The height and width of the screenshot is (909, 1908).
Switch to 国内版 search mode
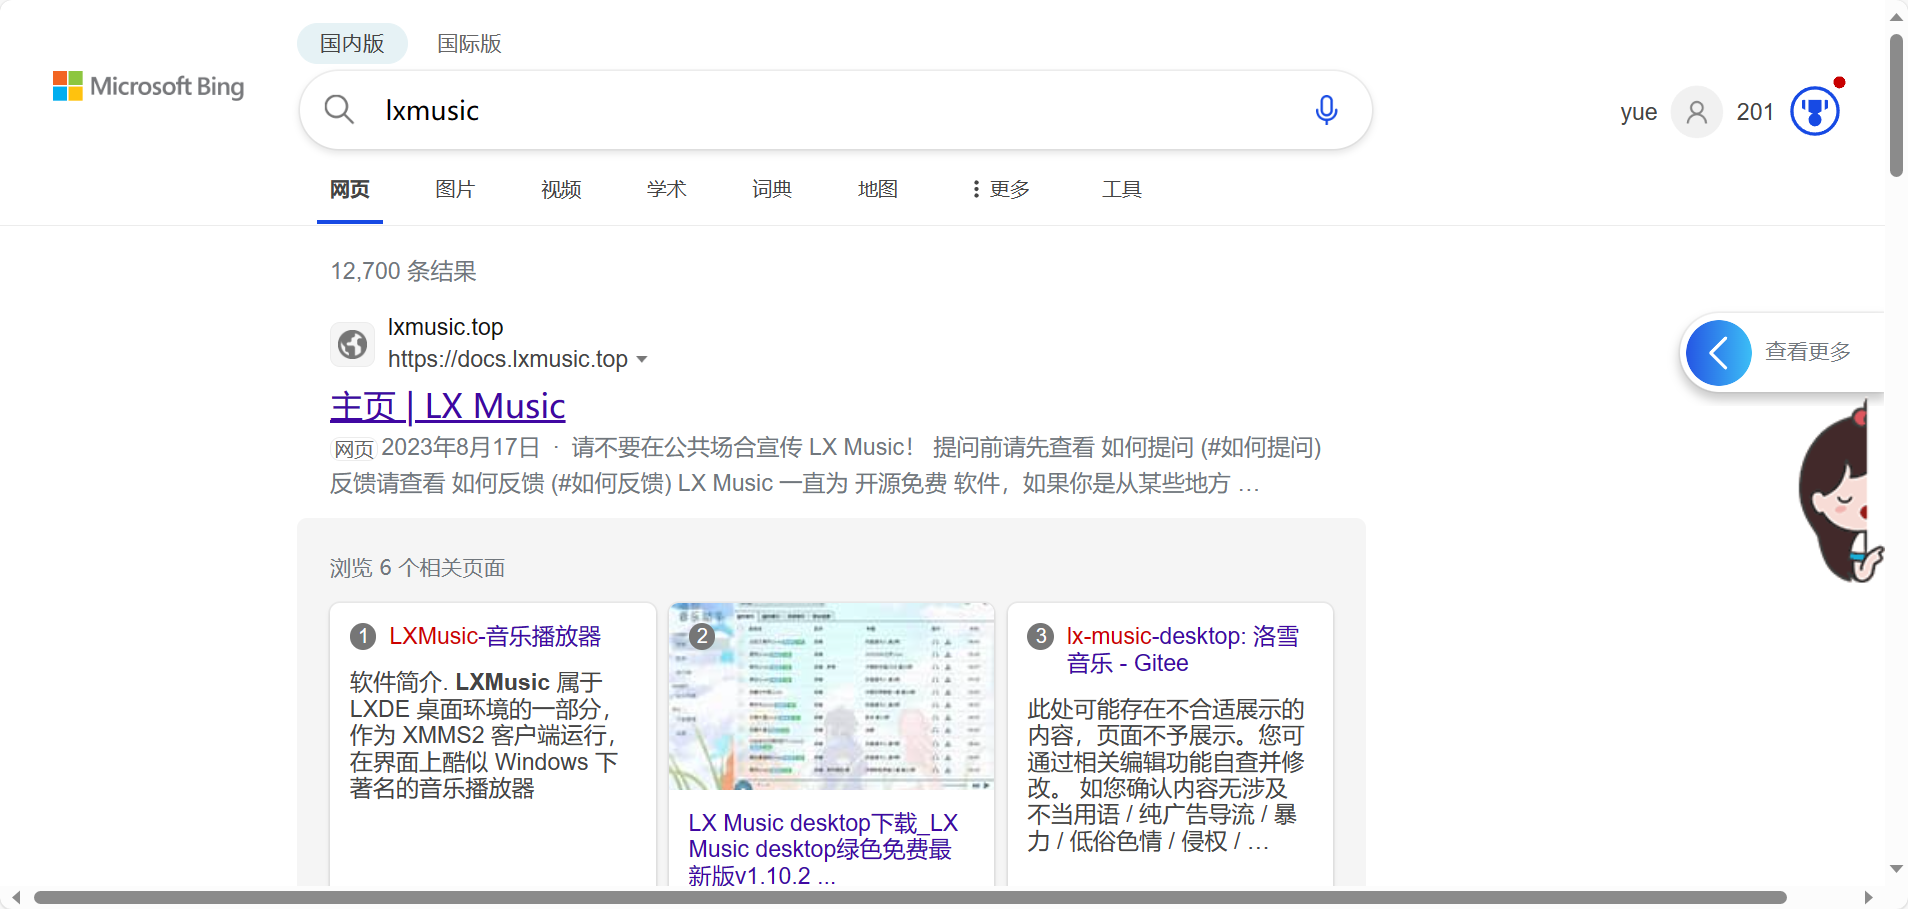[352, 44]
